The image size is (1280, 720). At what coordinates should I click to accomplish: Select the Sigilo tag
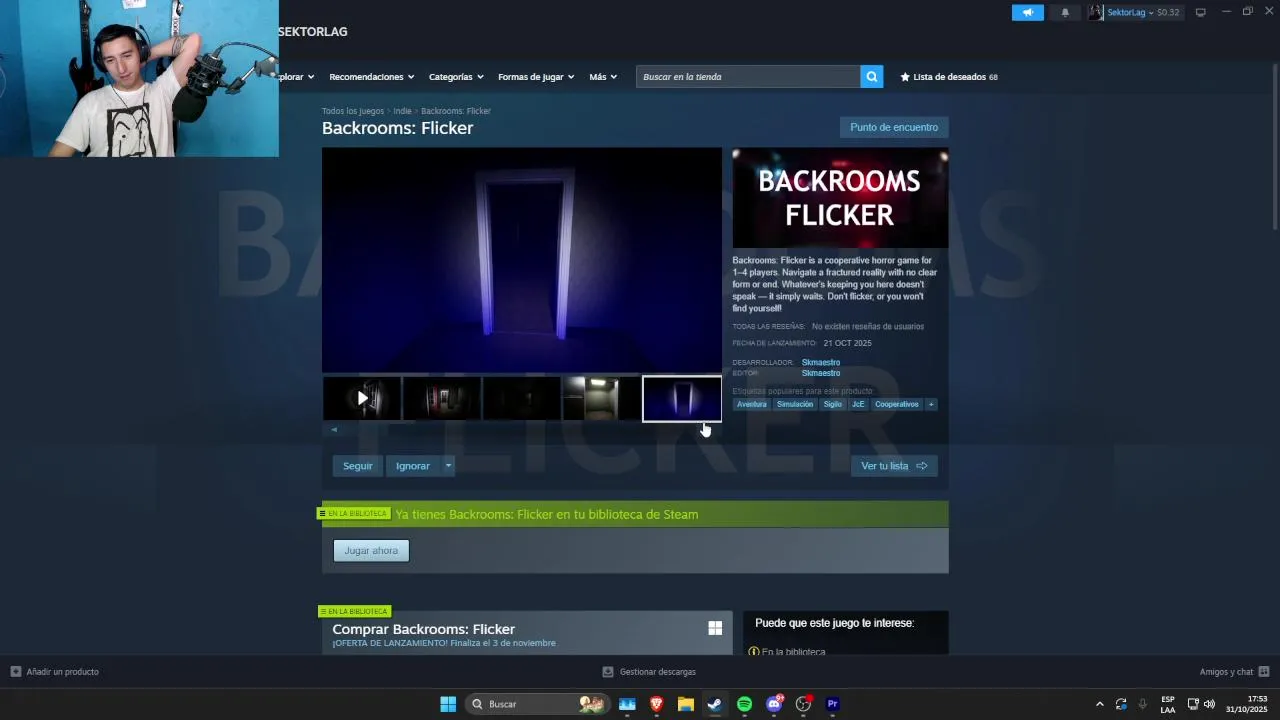click(833, 404)
